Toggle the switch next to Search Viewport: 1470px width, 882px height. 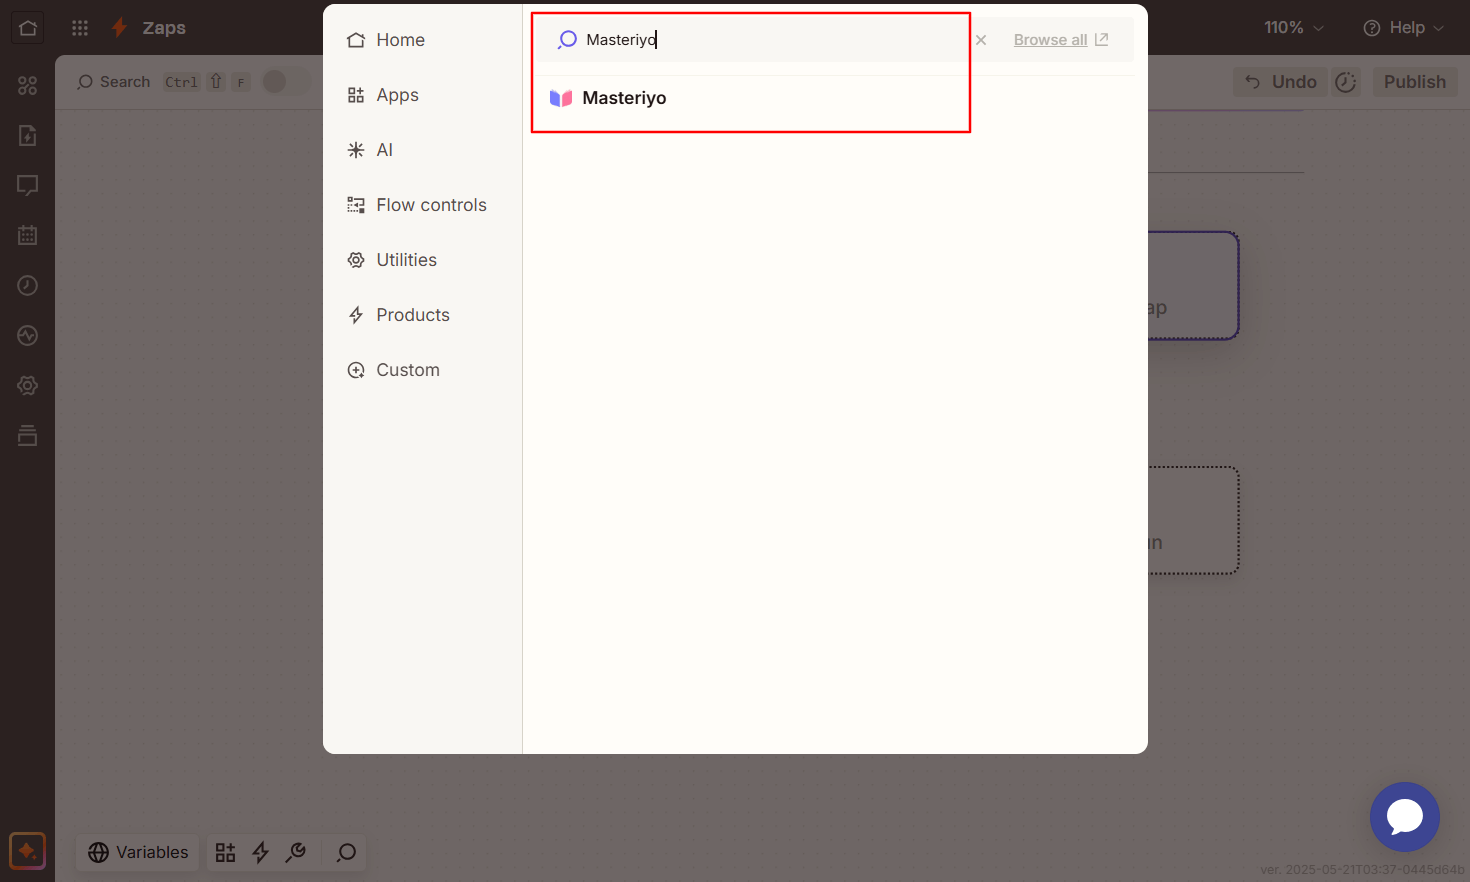286,82
